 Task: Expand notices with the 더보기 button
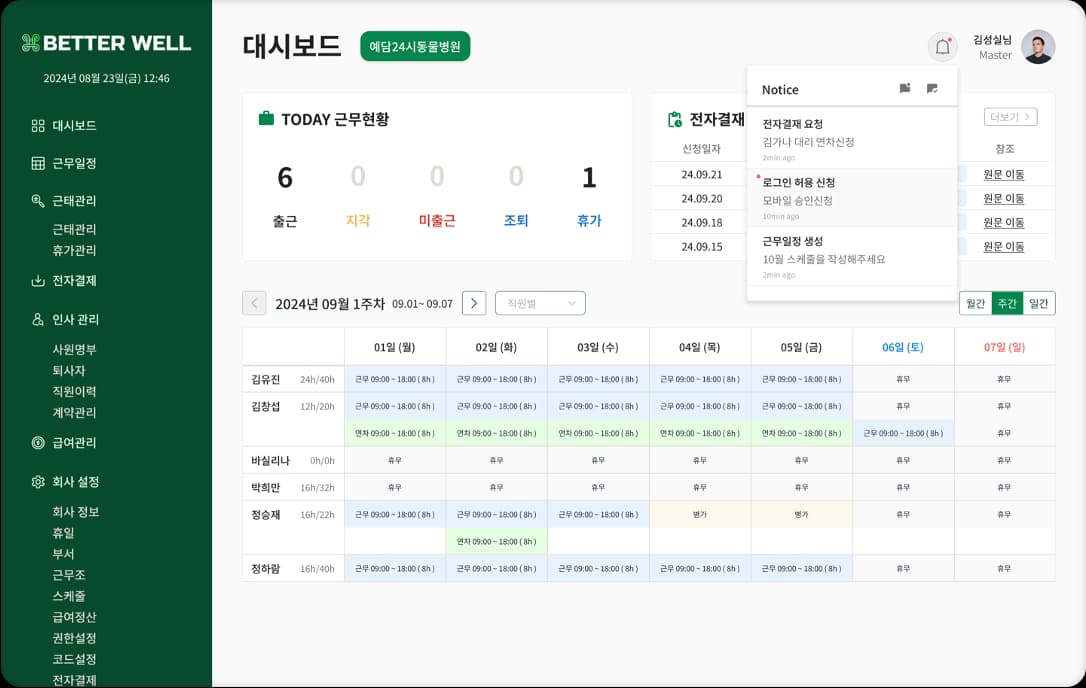1010,116
